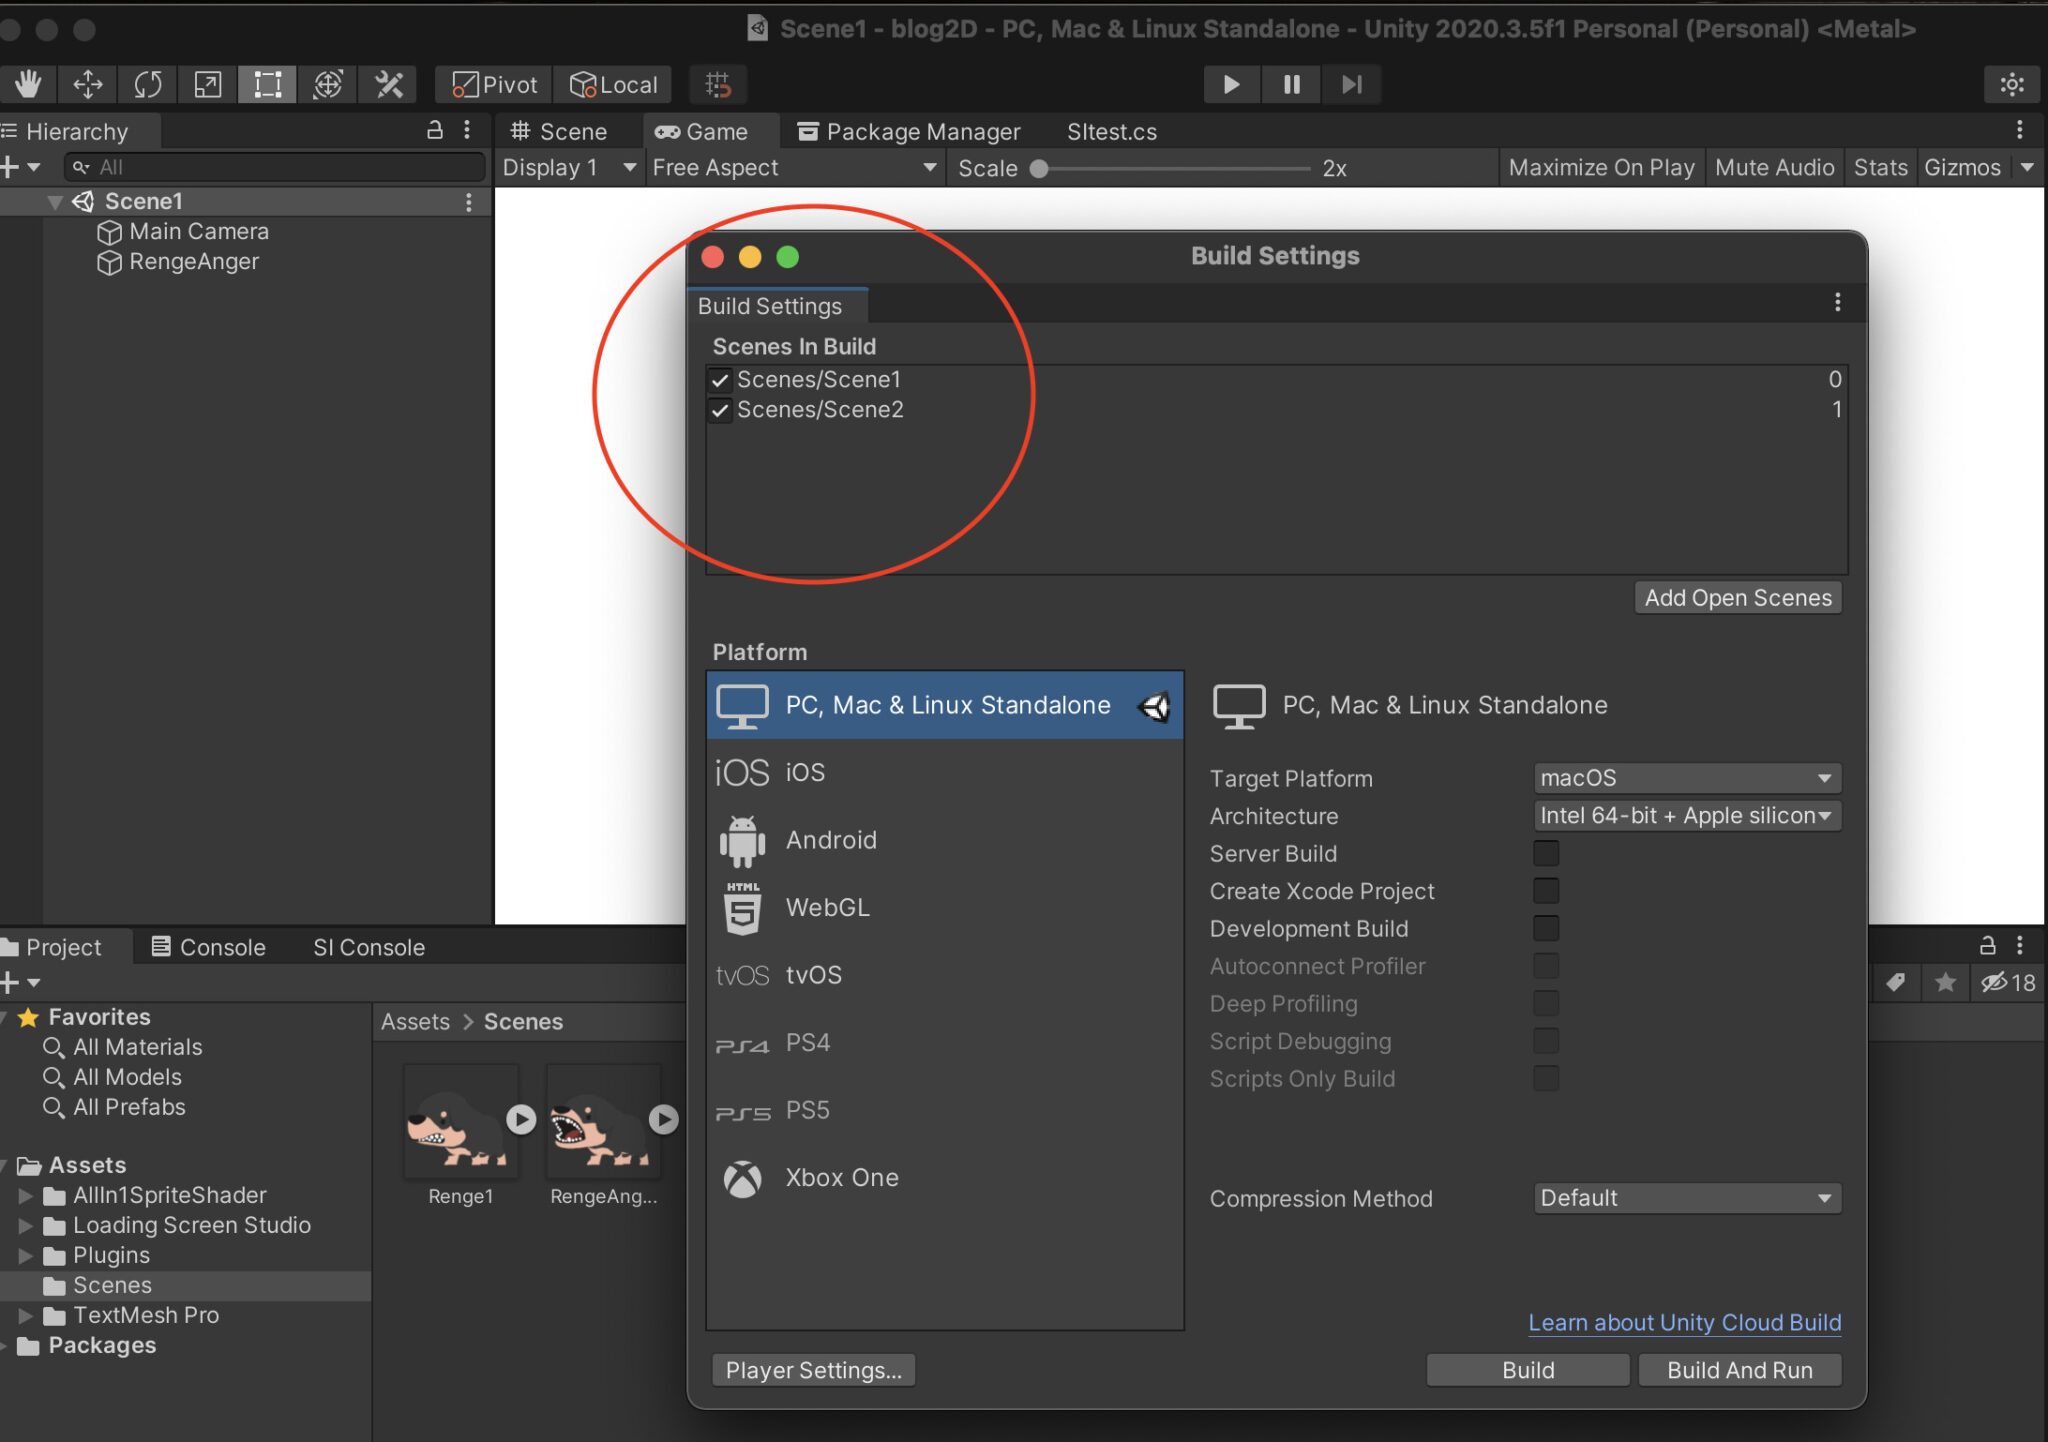Expand the Loading Screen Studio folder
This screenshot has height=1442, width=2048.
[26, 1226]
